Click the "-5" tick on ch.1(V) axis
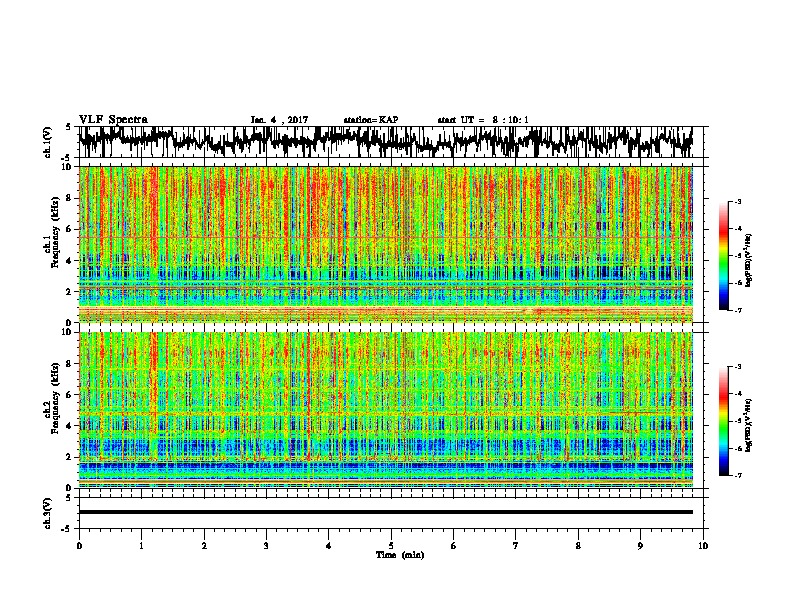Viewport: 792px width, 612px height. pos(67,158)
